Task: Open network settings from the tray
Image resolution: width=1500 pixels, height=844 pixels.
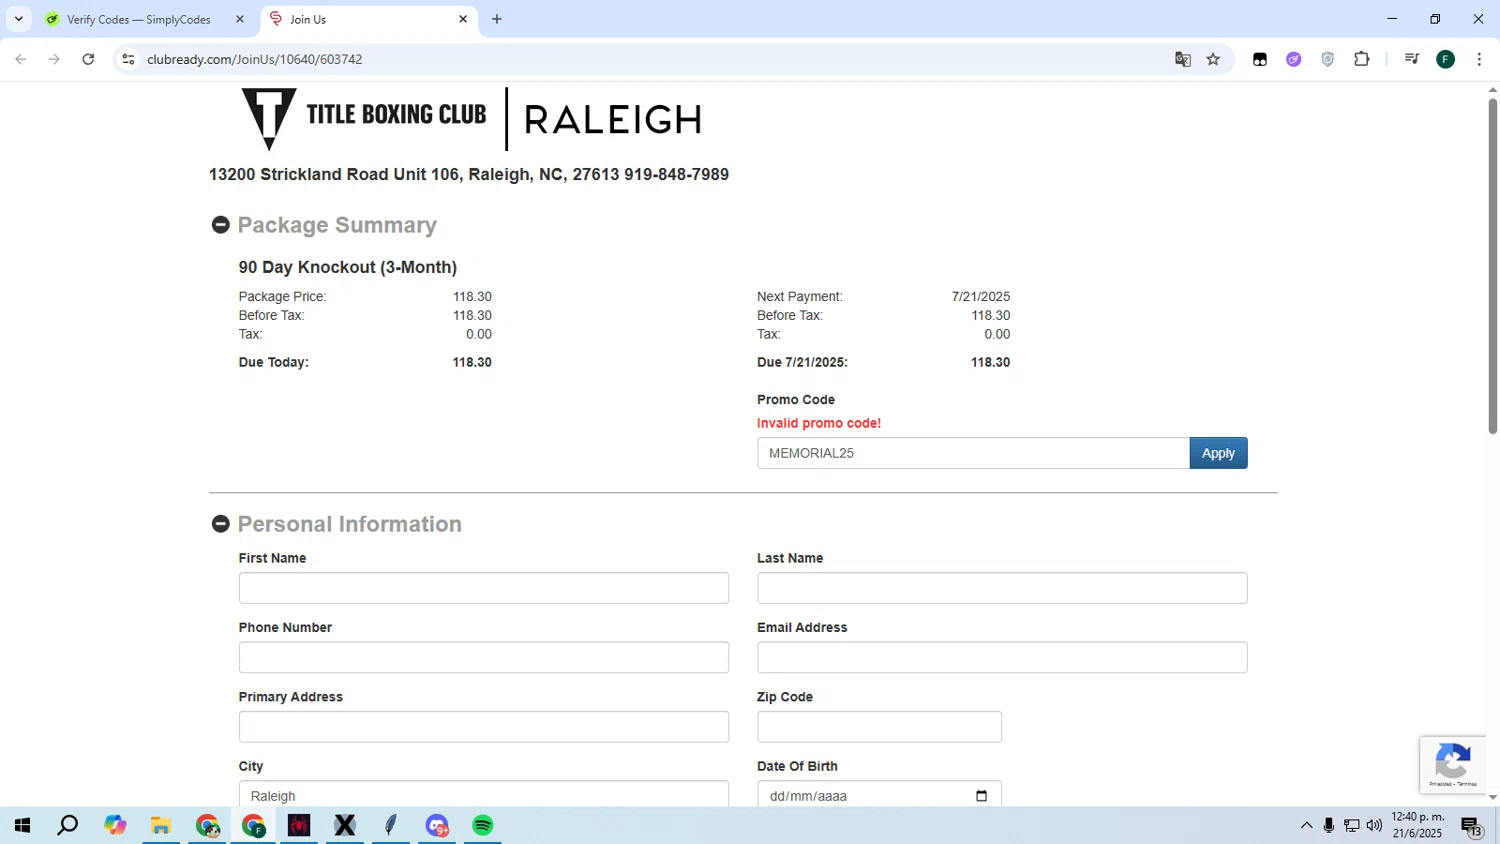Action: (1352, 825)
